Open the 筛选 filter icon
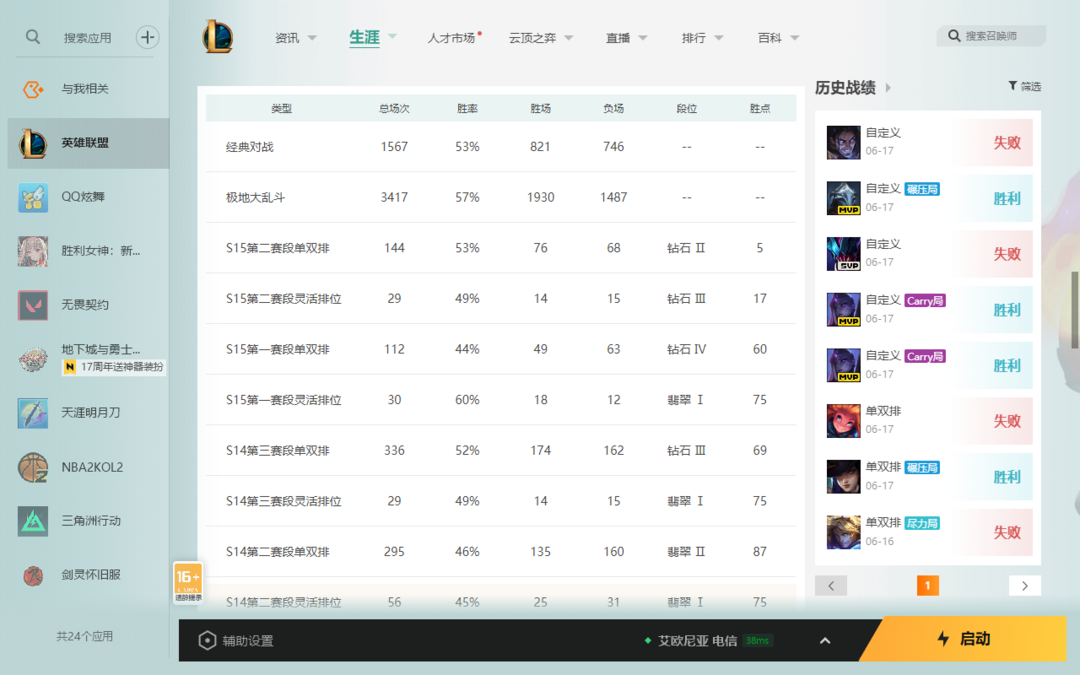The width and height of the screenshot is (1080, 675). 1012,86
